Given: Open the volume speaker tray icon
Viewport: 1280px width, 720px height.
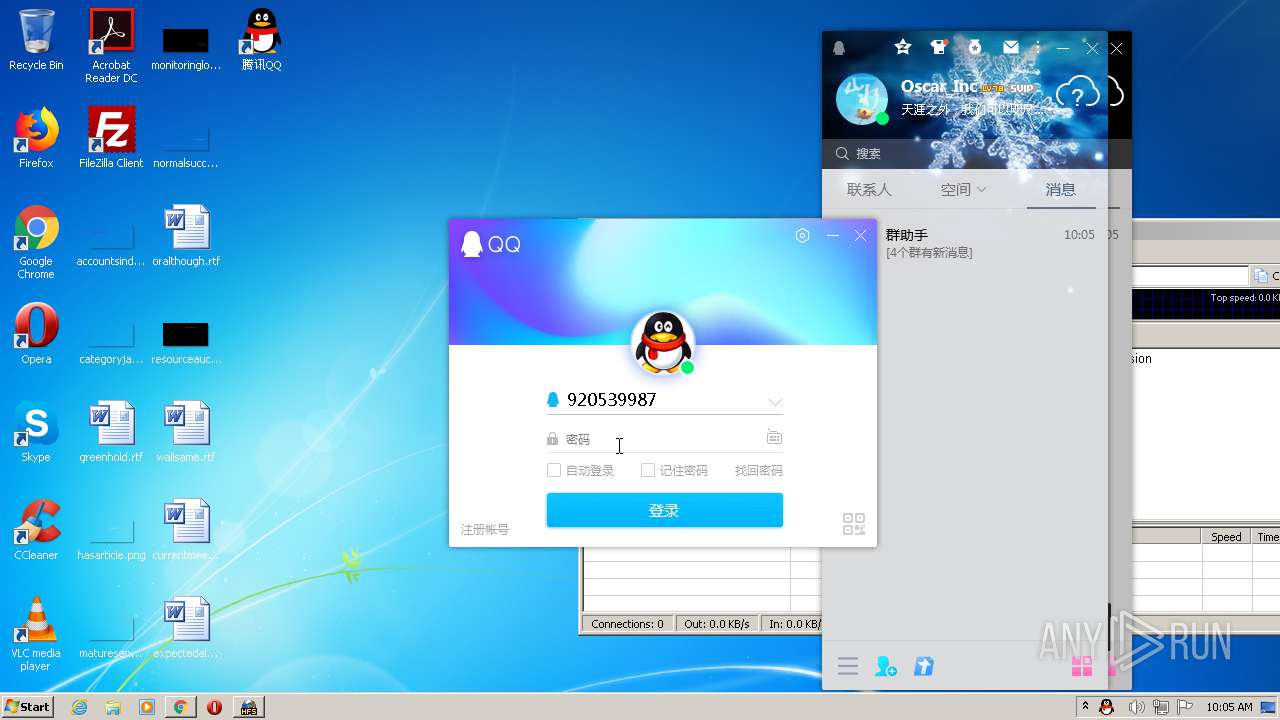Looking at the screenshot, I should point(1136,707).
